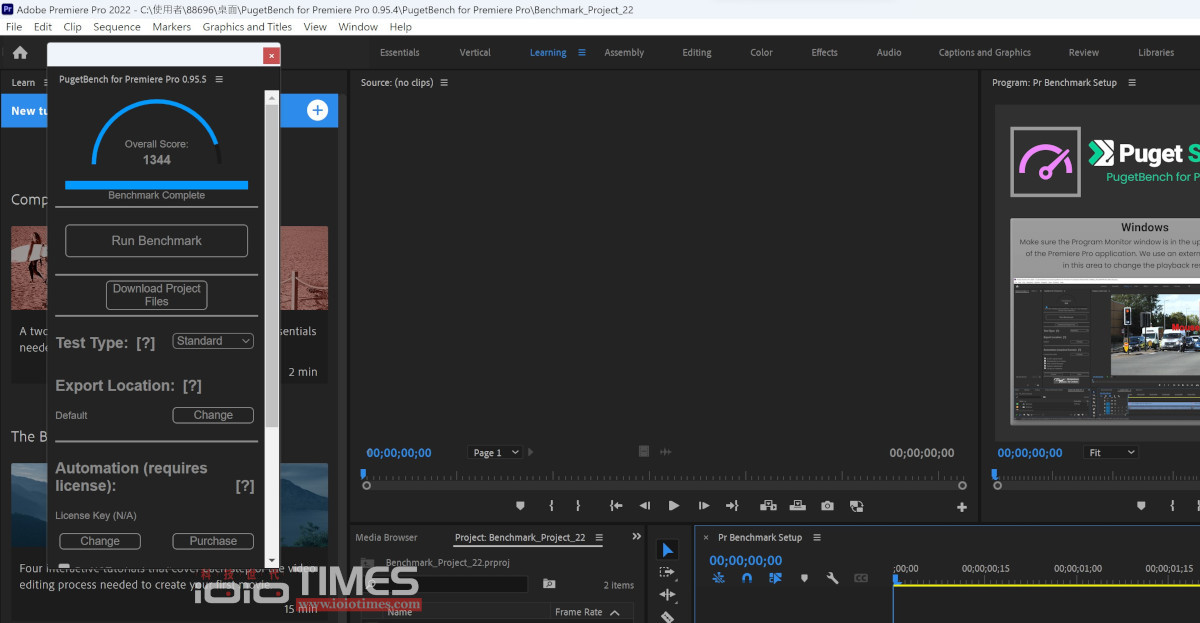Image resolution: width=1200 pixels, height=623 pixels.
Task: Open the Test Type Standard dropdown
Action: [213, 341]
